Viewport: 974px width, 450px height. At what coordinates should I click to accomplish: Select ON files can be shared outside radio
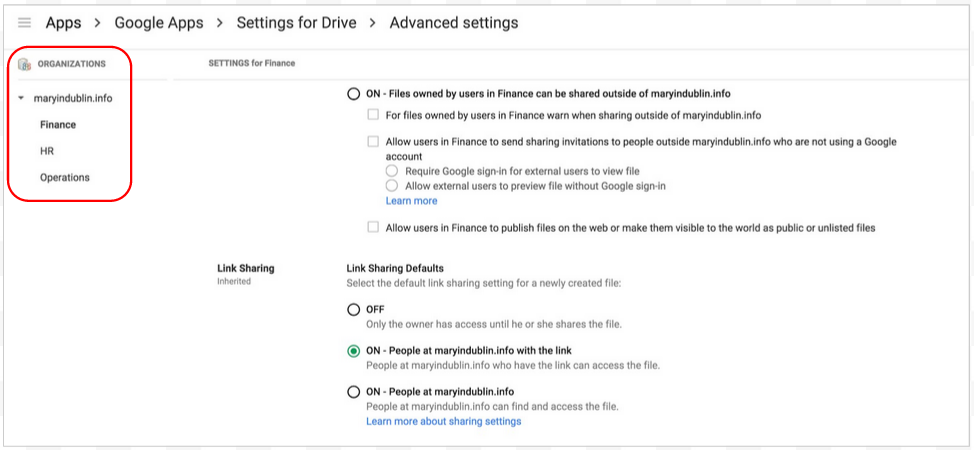pyautogui.click(x=353, y=94)
